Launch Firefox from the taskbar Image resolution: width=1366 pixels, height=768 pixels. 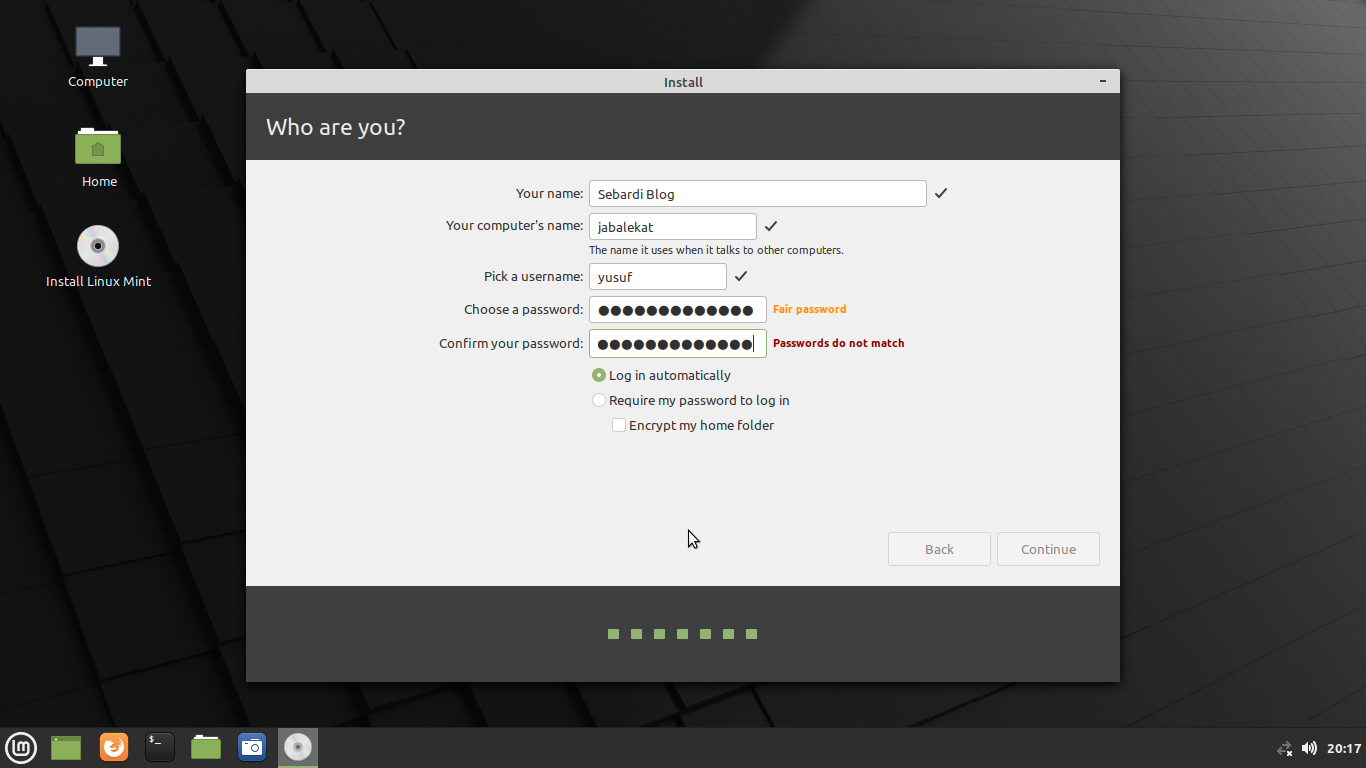point(113,747)
